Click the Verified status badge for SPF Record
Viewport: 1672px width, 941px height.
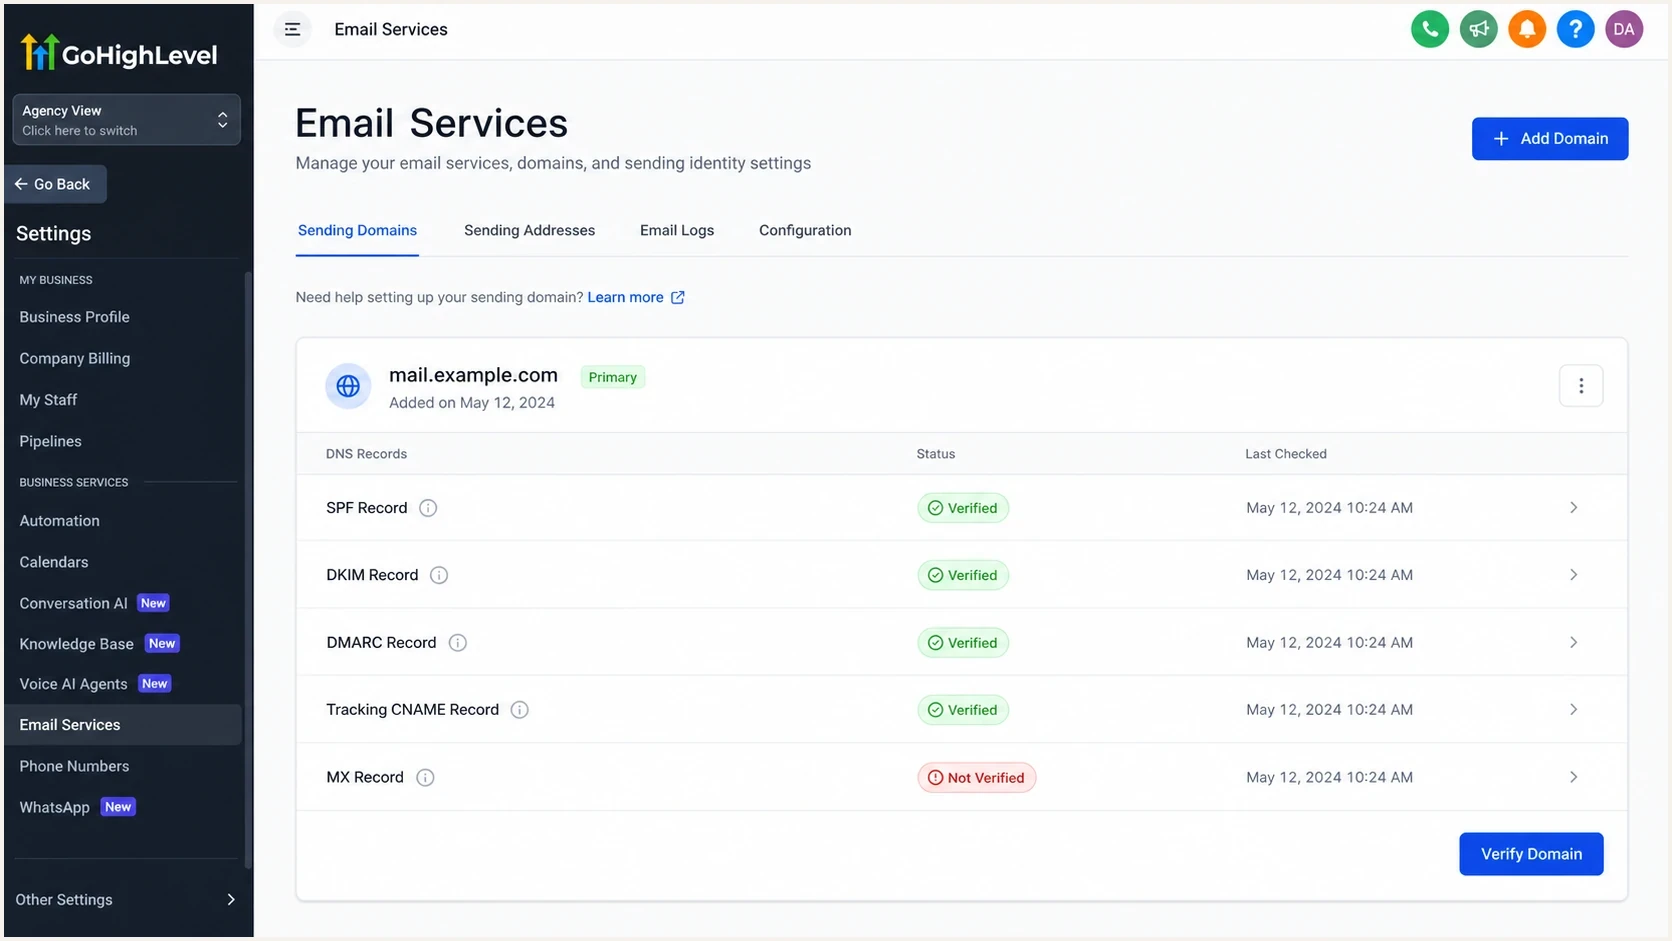coord(963,508)
